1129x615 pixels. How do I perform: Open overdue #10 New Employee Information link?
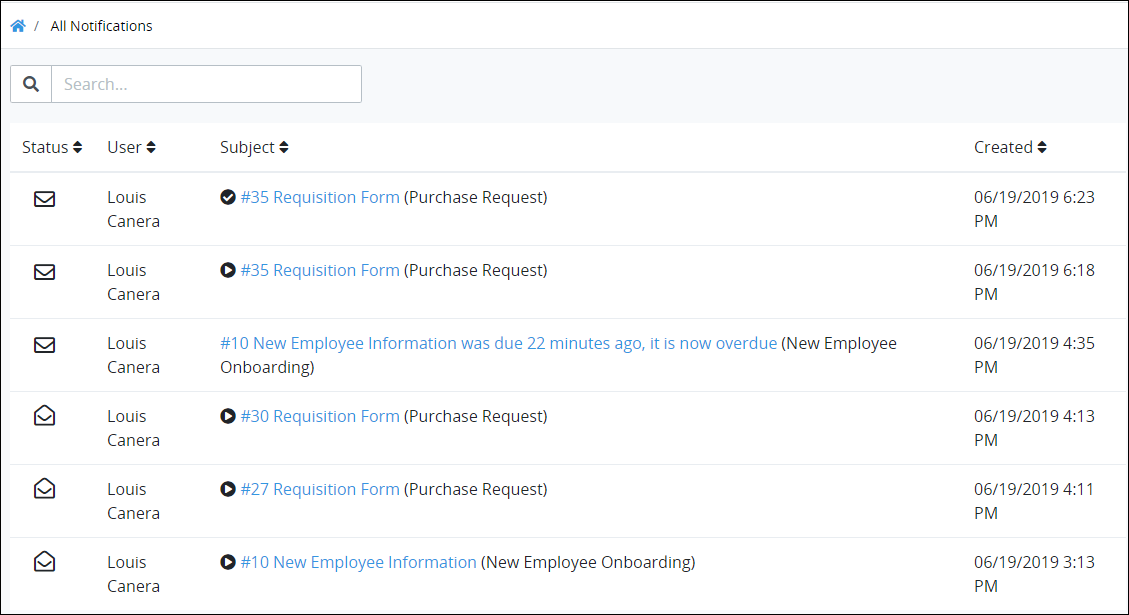pyautogui.click(x=498, y=344)
